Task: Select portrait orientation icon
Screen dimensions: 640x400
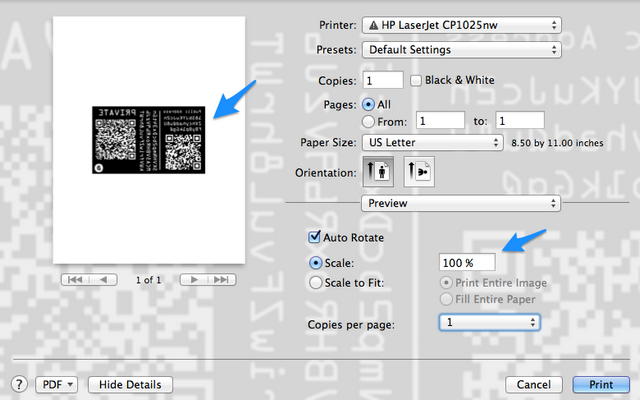Action: [378, 171]
